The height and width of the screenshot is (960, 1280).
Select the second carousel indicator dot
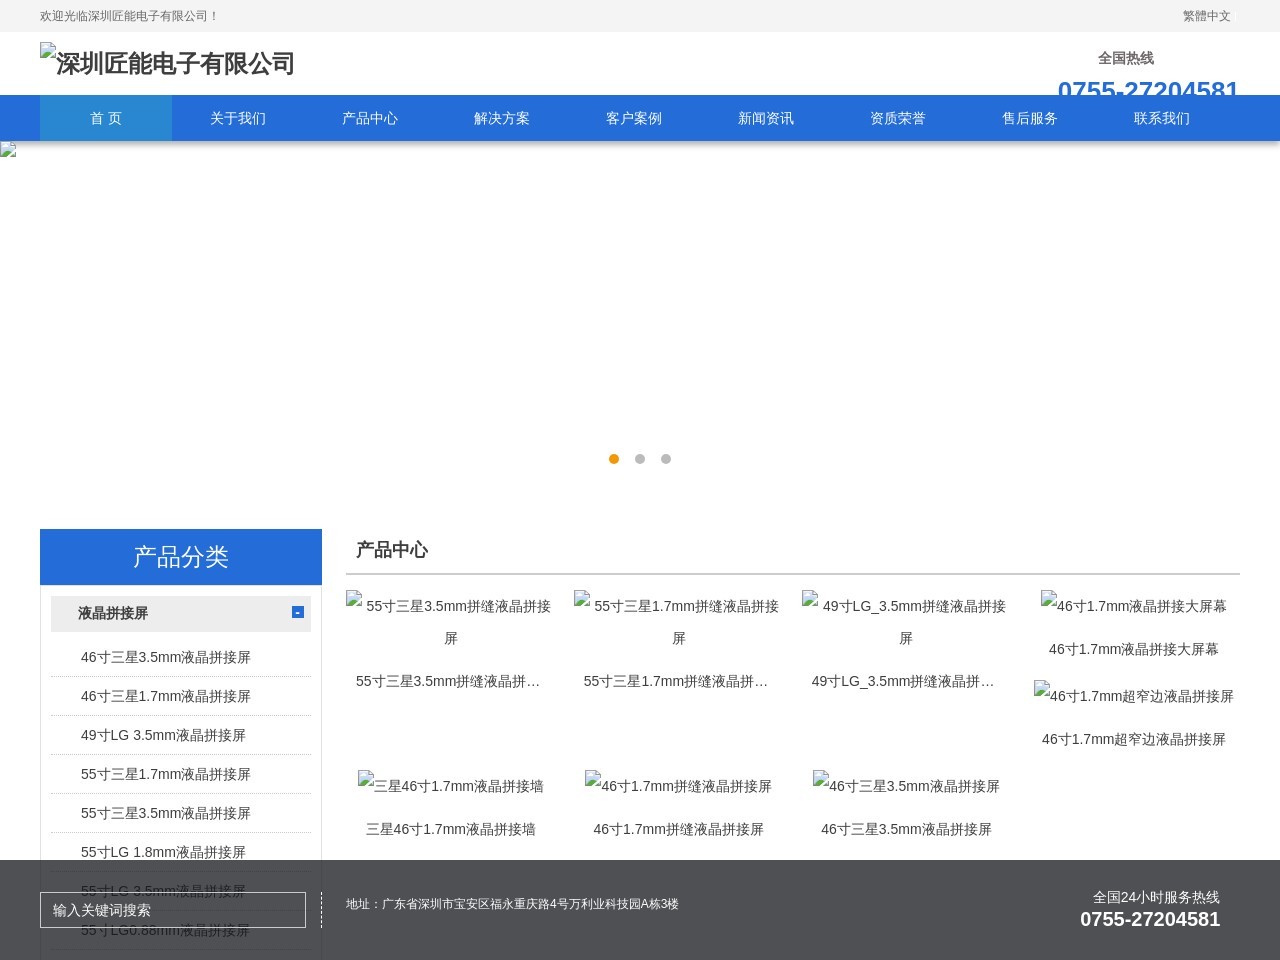click(x=640, y=459)
